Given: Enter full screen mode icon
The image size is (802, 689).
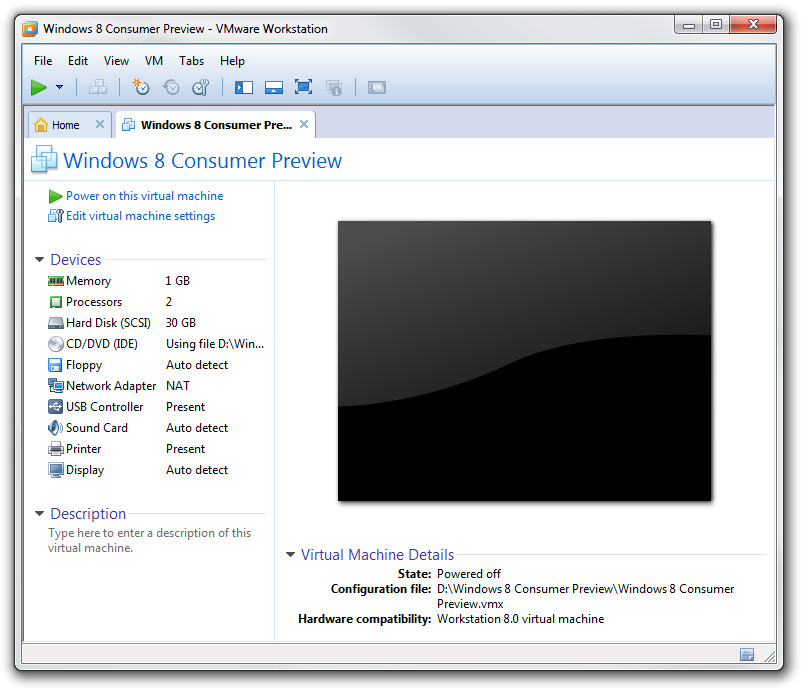Looking at the screenshot, I should [x=303, y=87].
